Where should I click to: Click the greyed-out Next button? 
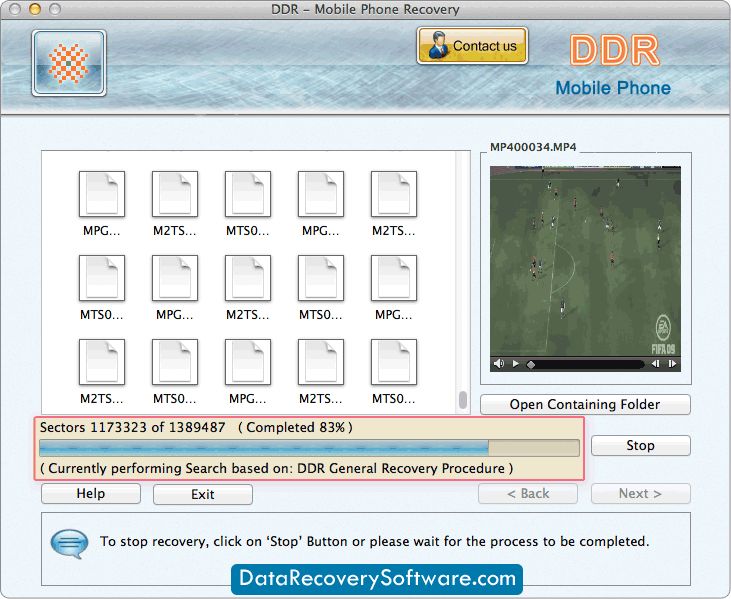[641, 494]
